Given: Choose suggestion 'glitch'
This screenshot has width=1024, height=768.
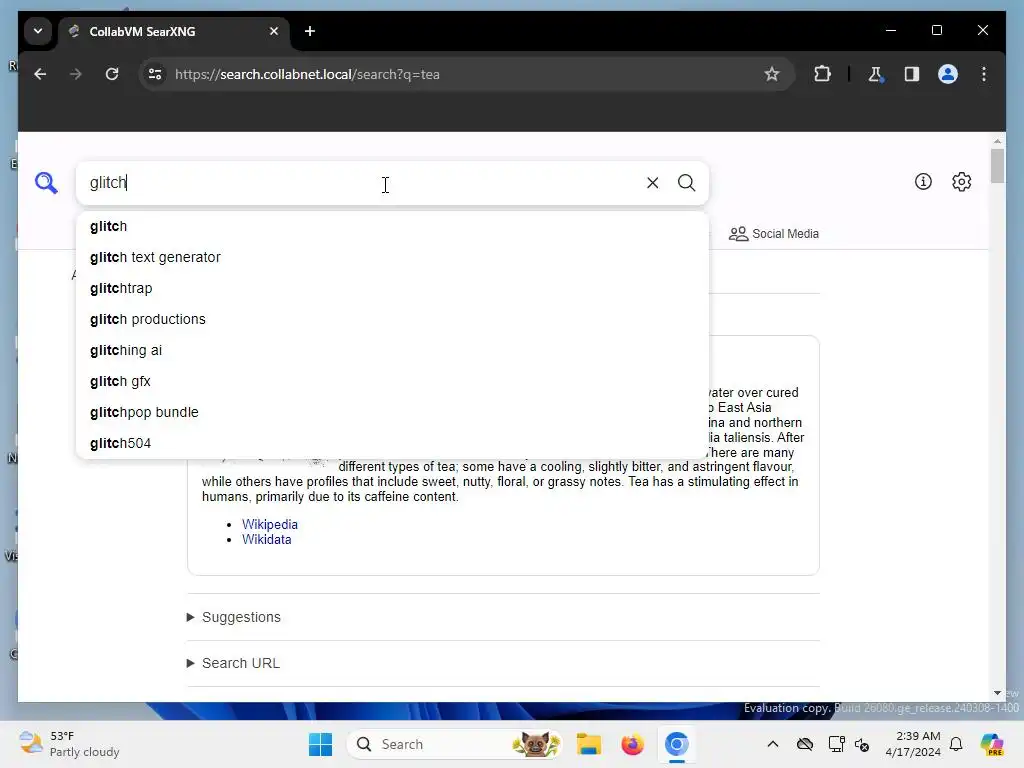Looking at the screenshot, I should (392, 227).
